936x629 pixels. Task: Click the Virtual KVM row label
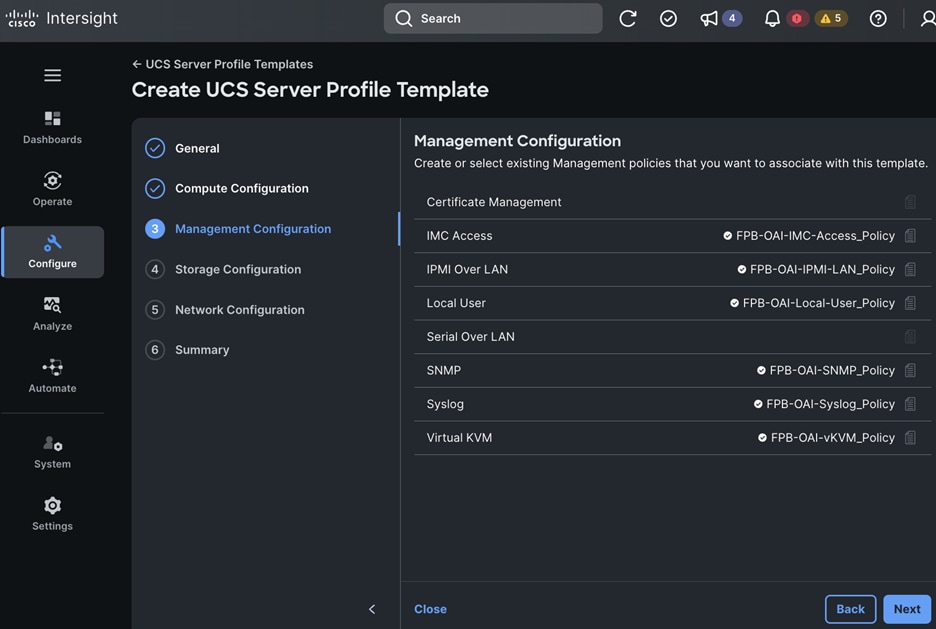coord(459,438)
